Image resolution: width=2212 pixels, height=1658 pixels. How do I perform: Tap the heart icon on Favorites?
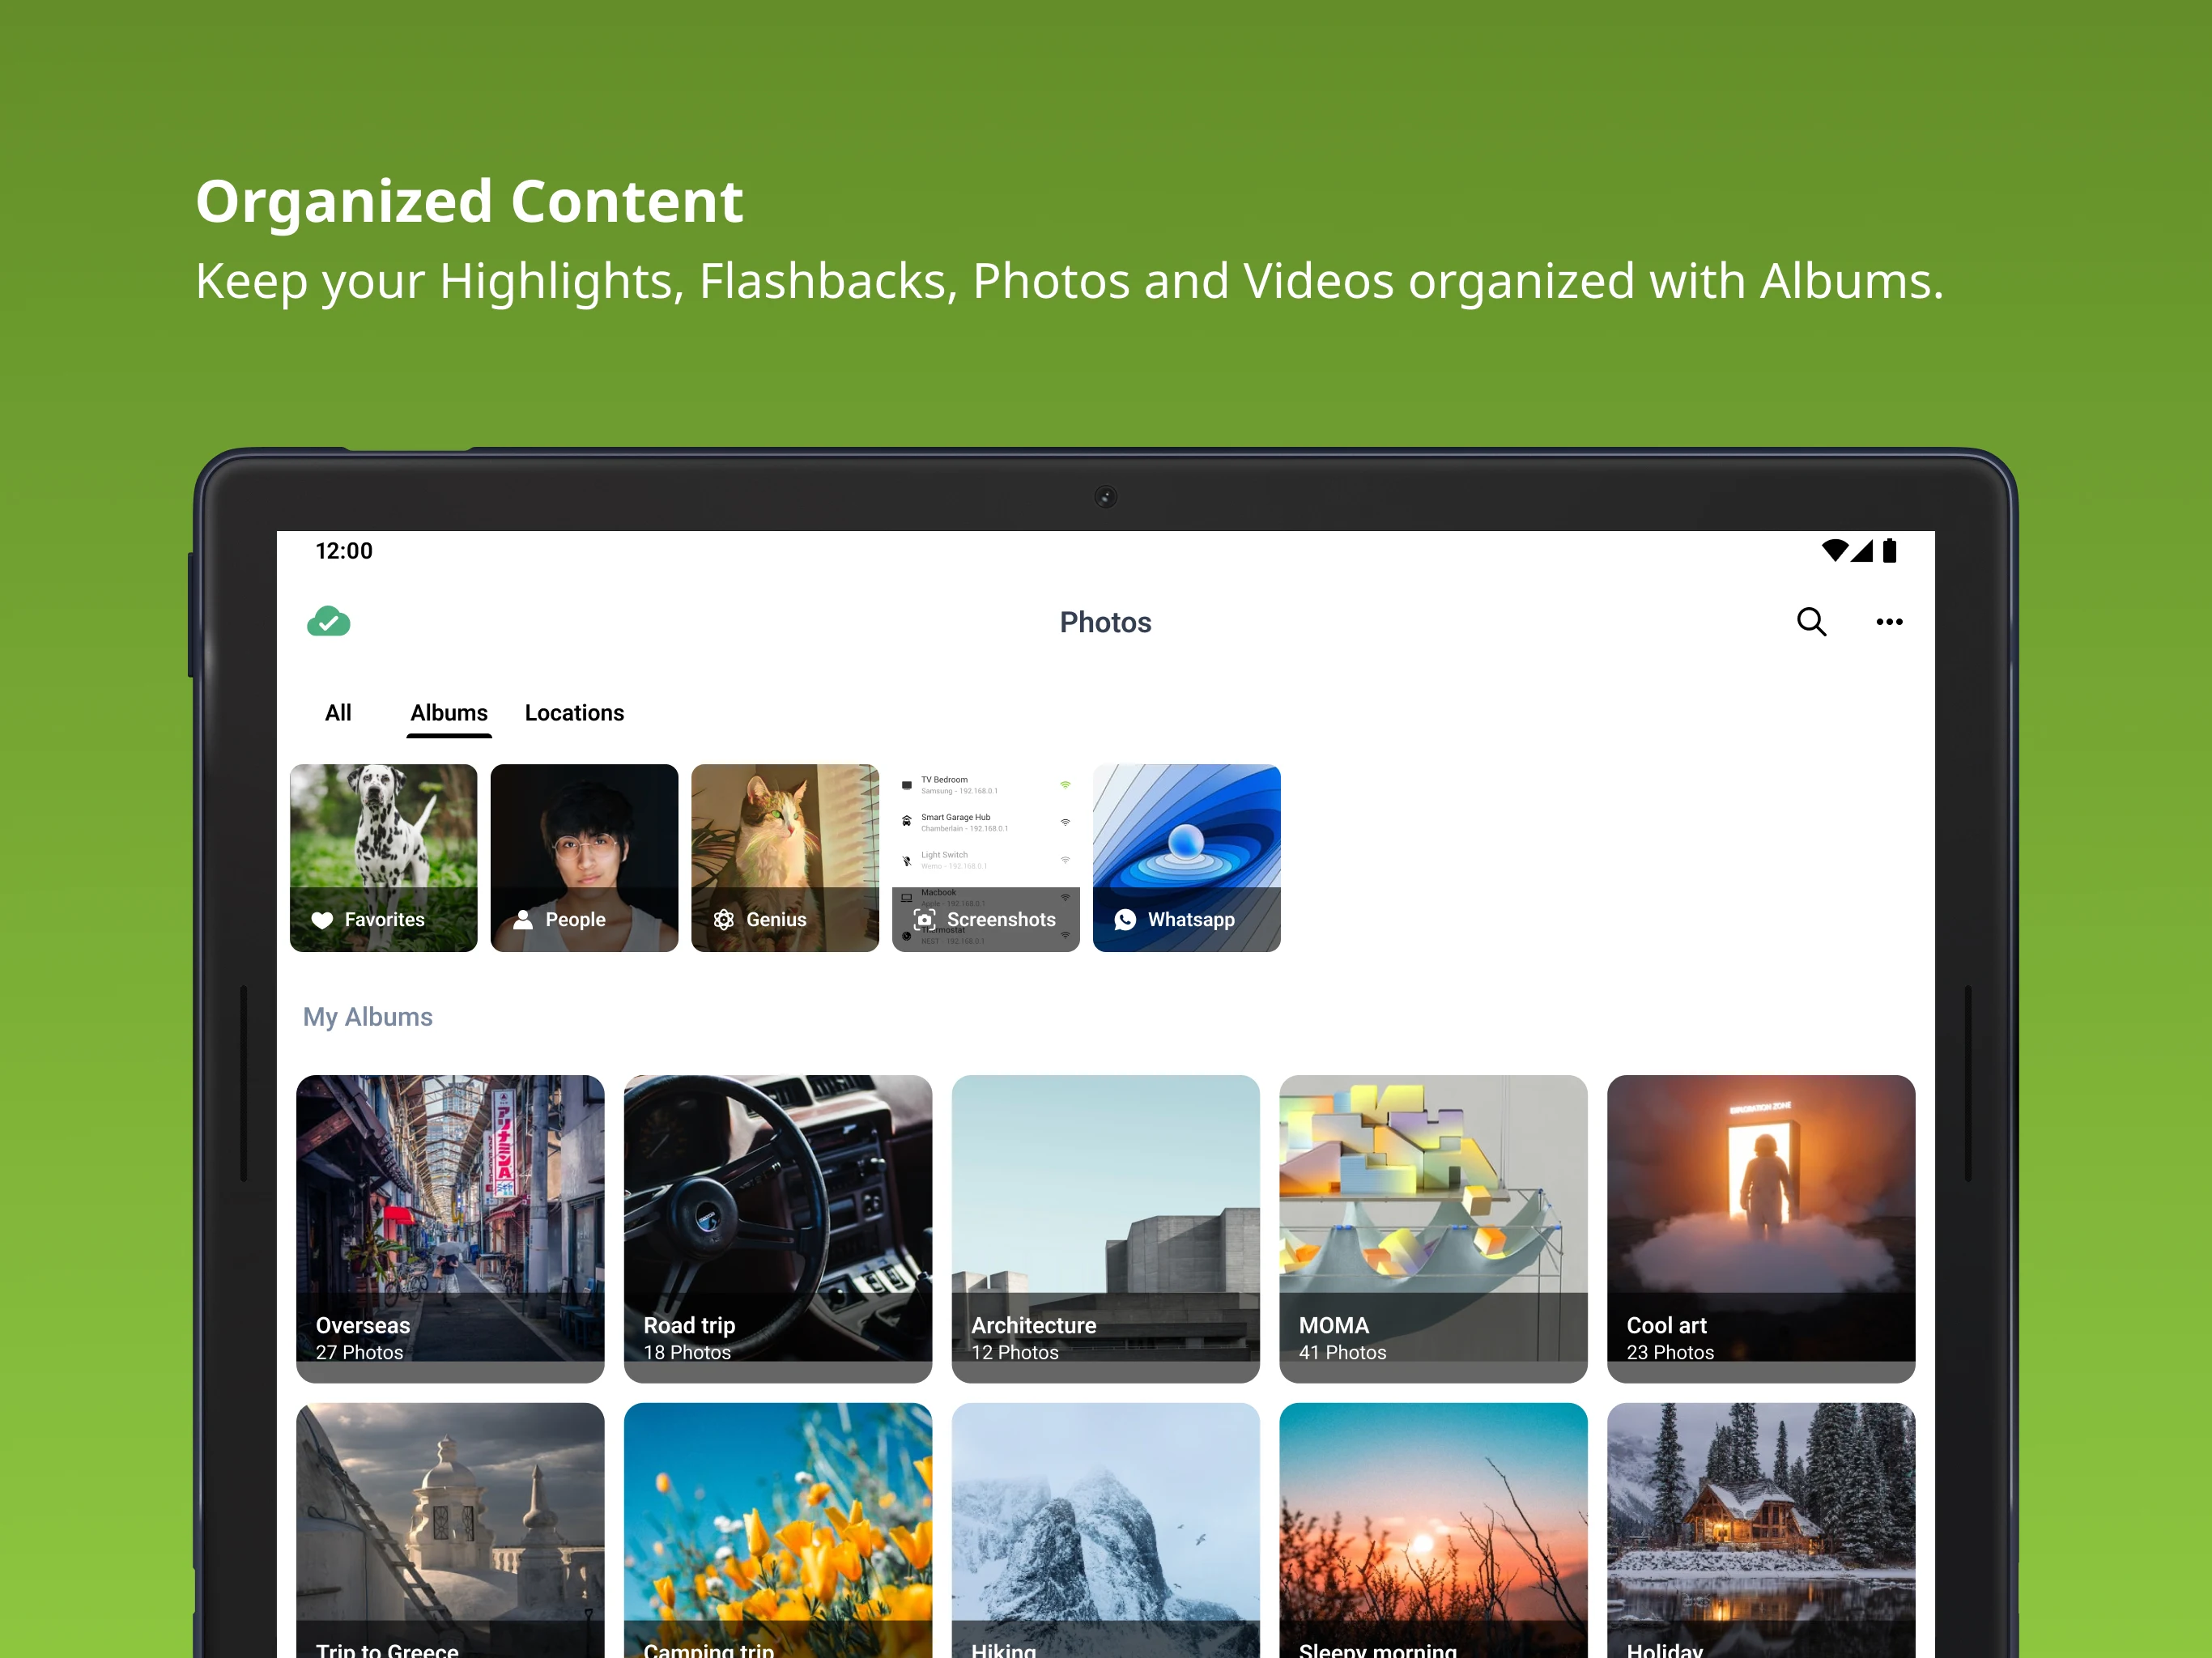322,920
